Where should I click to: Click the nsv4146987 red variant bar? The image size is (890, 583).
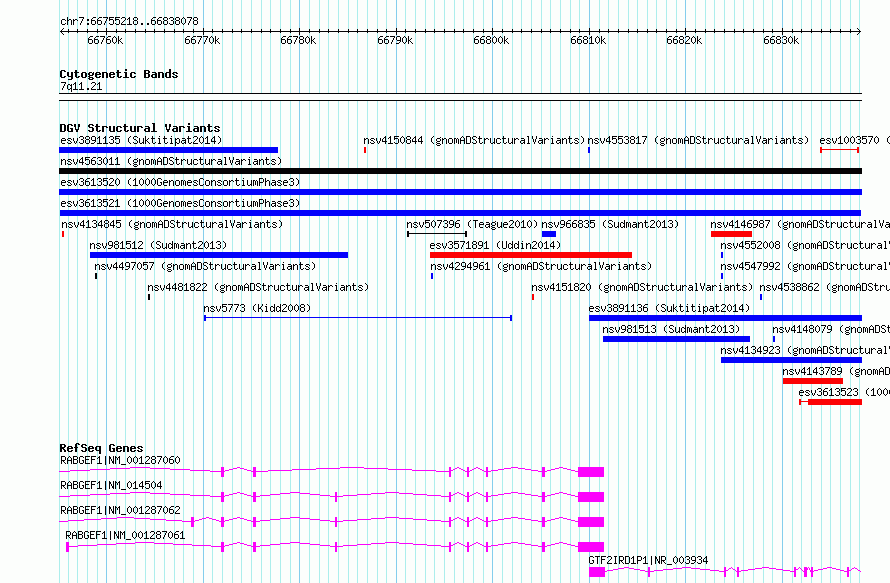pos(731,234)
